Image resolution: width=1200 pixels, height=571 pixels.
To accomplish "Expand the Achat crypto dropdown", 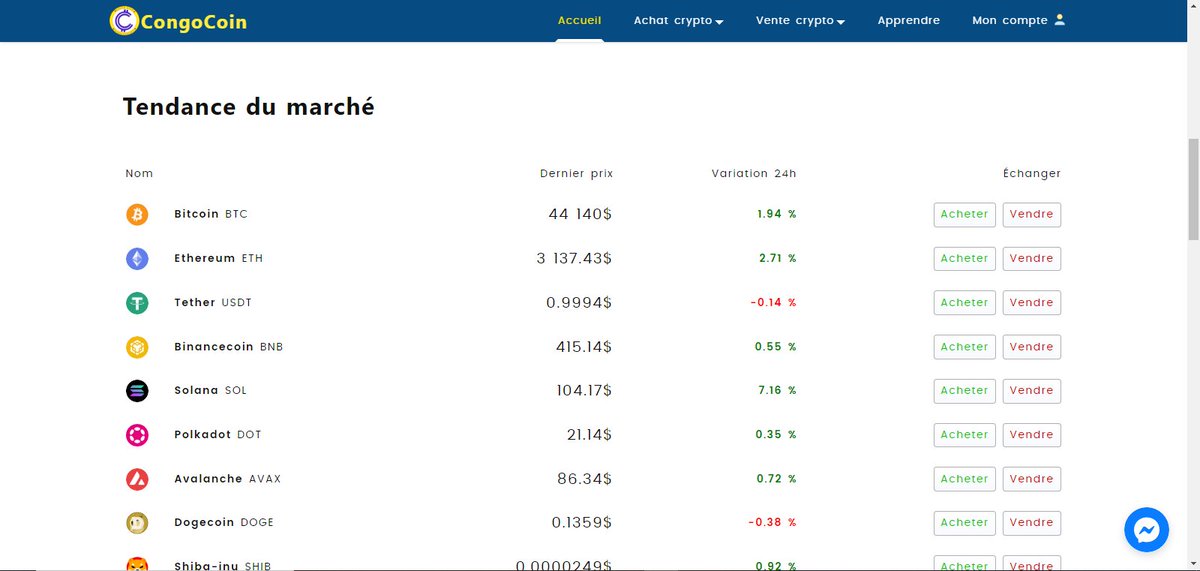I will tap(678, 20).
